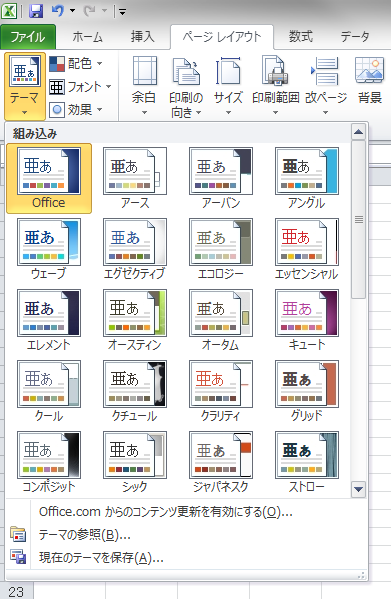
Task: Select the クチュール theme
Action: point(135,392)
